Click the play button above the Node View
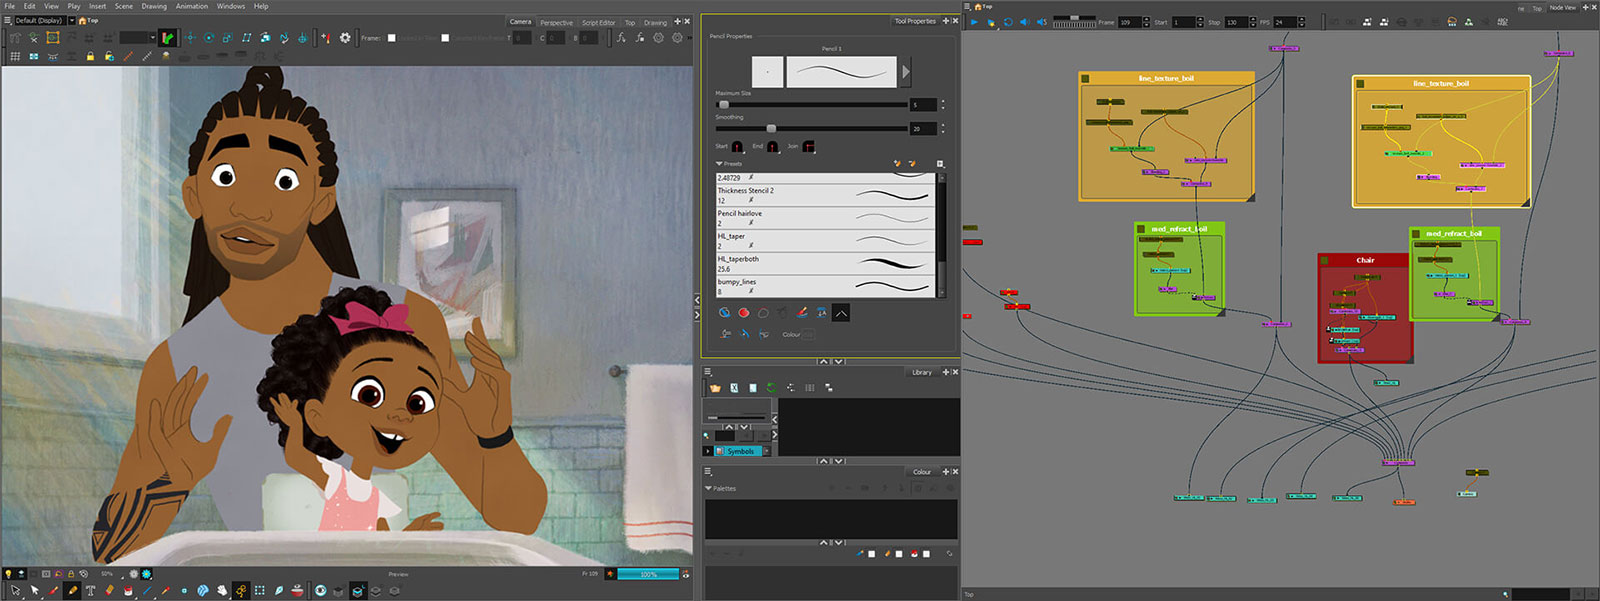Screen dimensions: 1600x601 (974, 22)
